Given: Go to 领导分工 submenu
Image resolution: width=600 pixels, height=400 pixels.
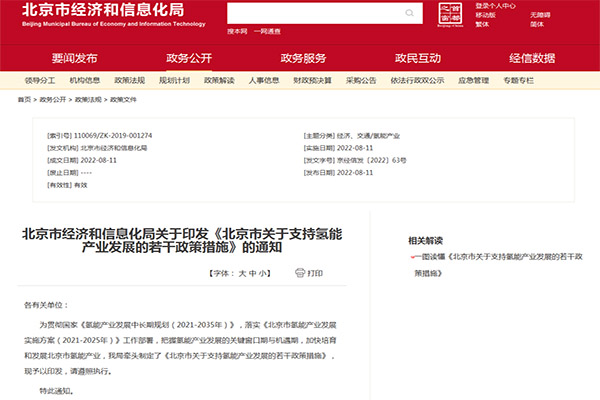Looking at the screenshot, I should click(x=40, y=80).
